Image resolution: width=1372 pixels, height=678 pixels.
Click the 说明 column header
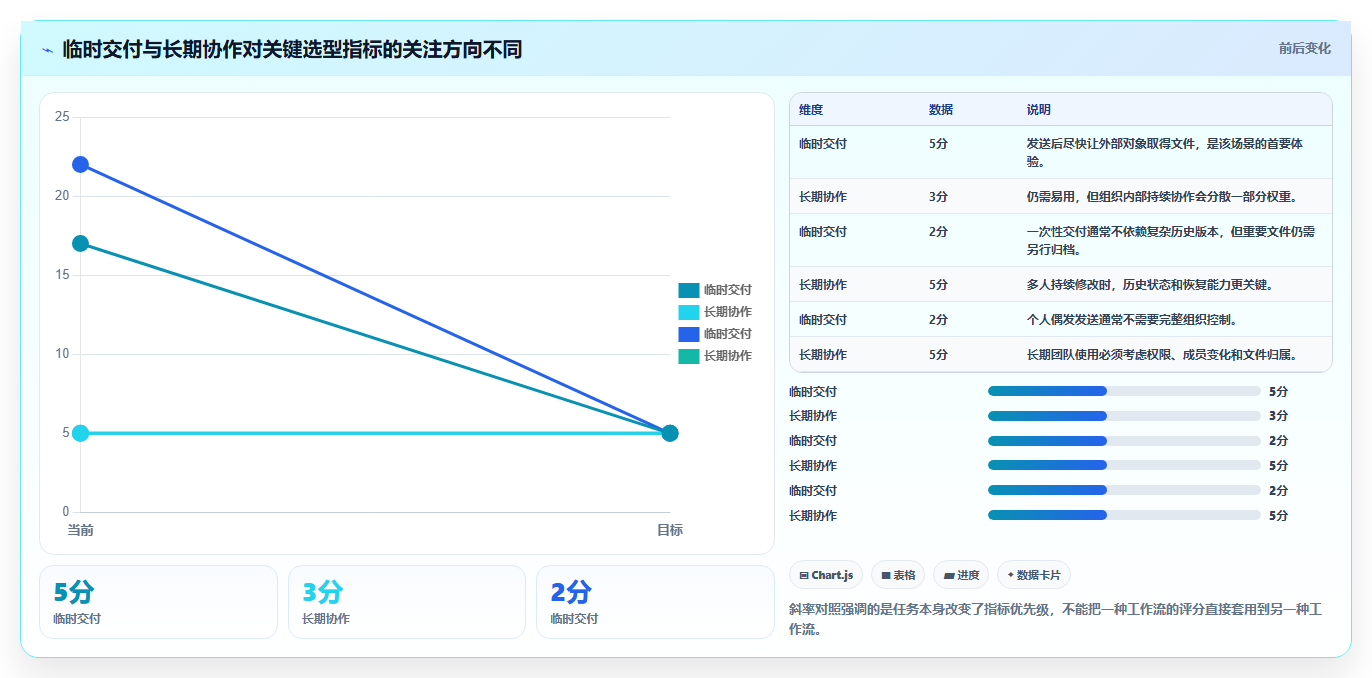tap(1039, 110)
